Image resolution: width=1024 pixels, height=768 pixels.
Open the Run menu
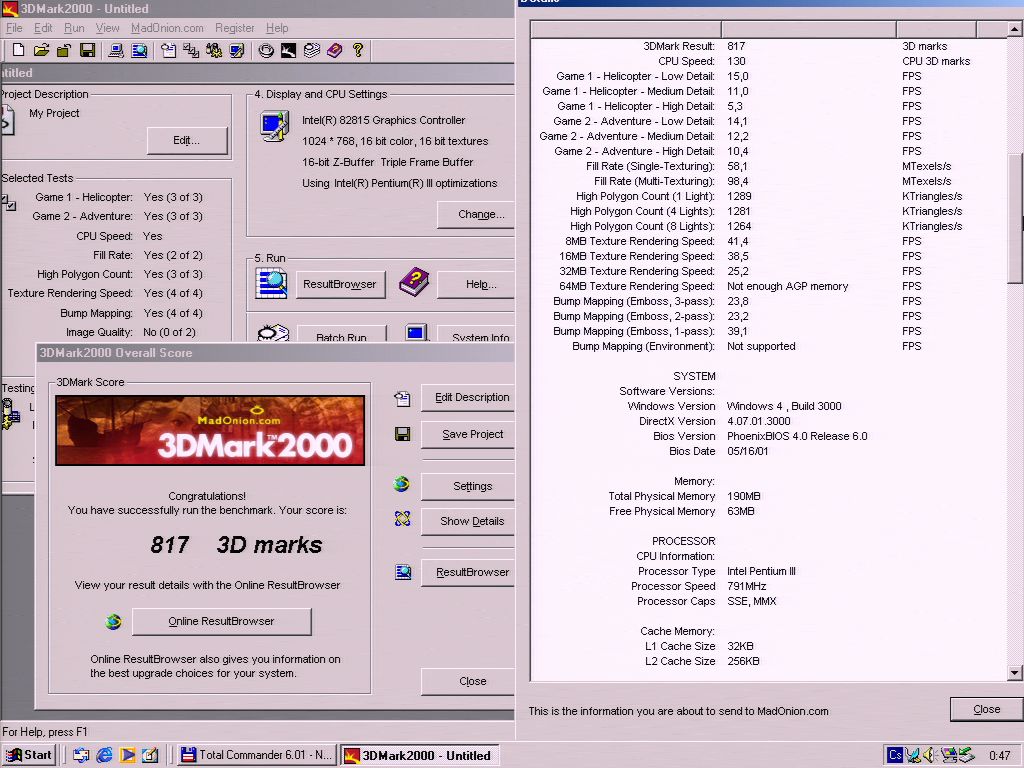point(74,28)
